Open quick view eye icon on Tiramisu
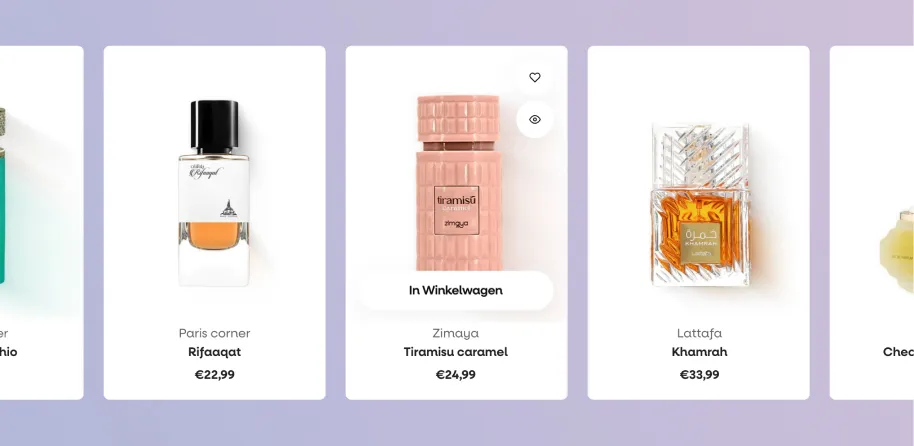 (x=535, y=120)
